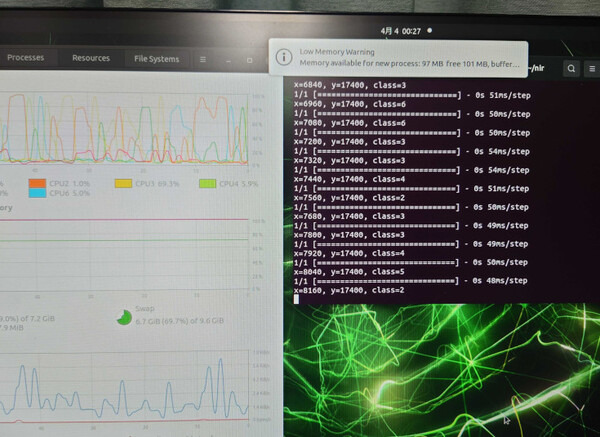This screenshot has height=437, width=600.
Task: Minimize the System Monitor window
Action: (x=227, y=60)
